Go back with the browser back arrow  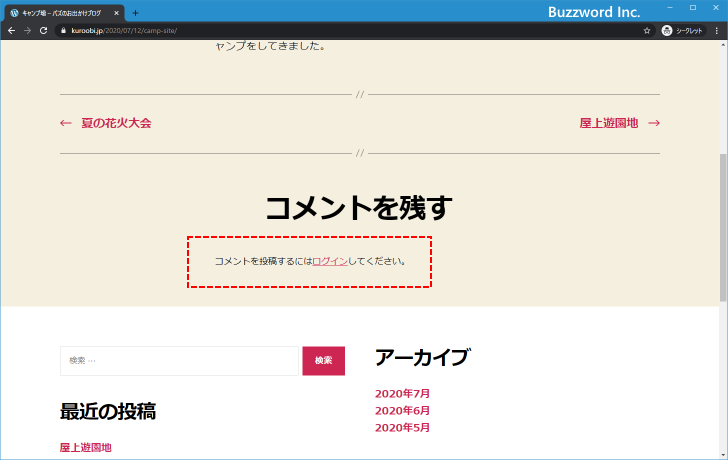click(x=12, y=31)
